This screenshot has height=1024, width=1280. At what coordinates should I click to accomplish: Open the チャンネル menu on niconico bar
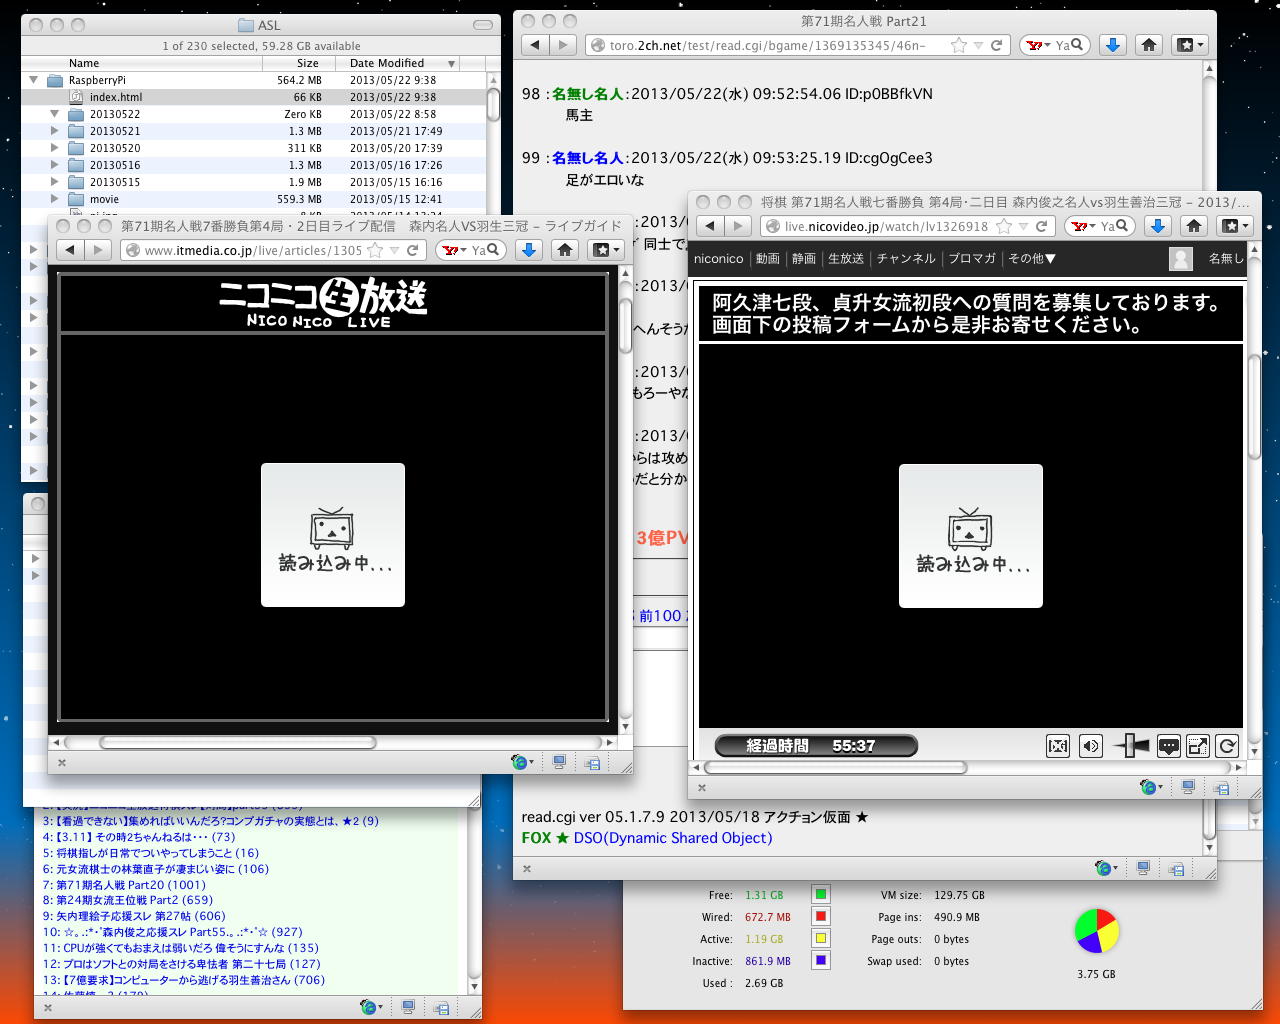pos(906,258)
